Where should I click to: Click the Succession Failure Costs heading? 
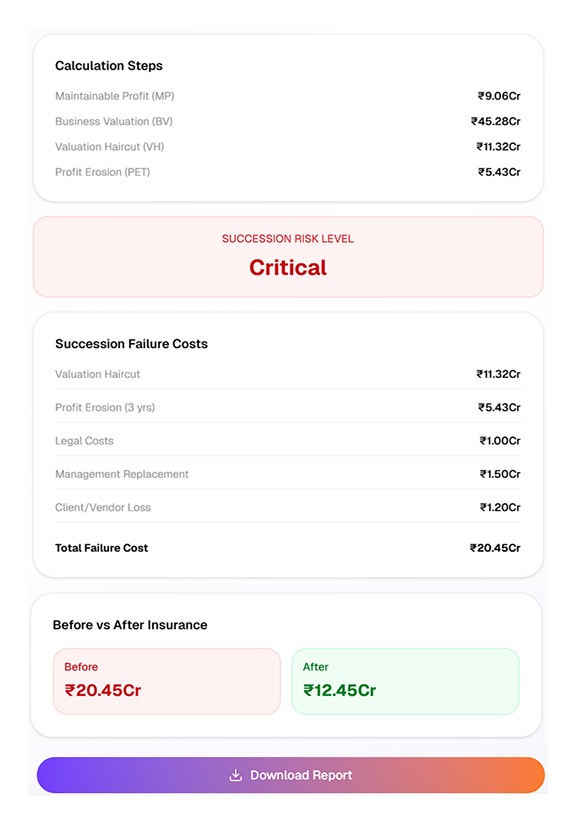131,344
